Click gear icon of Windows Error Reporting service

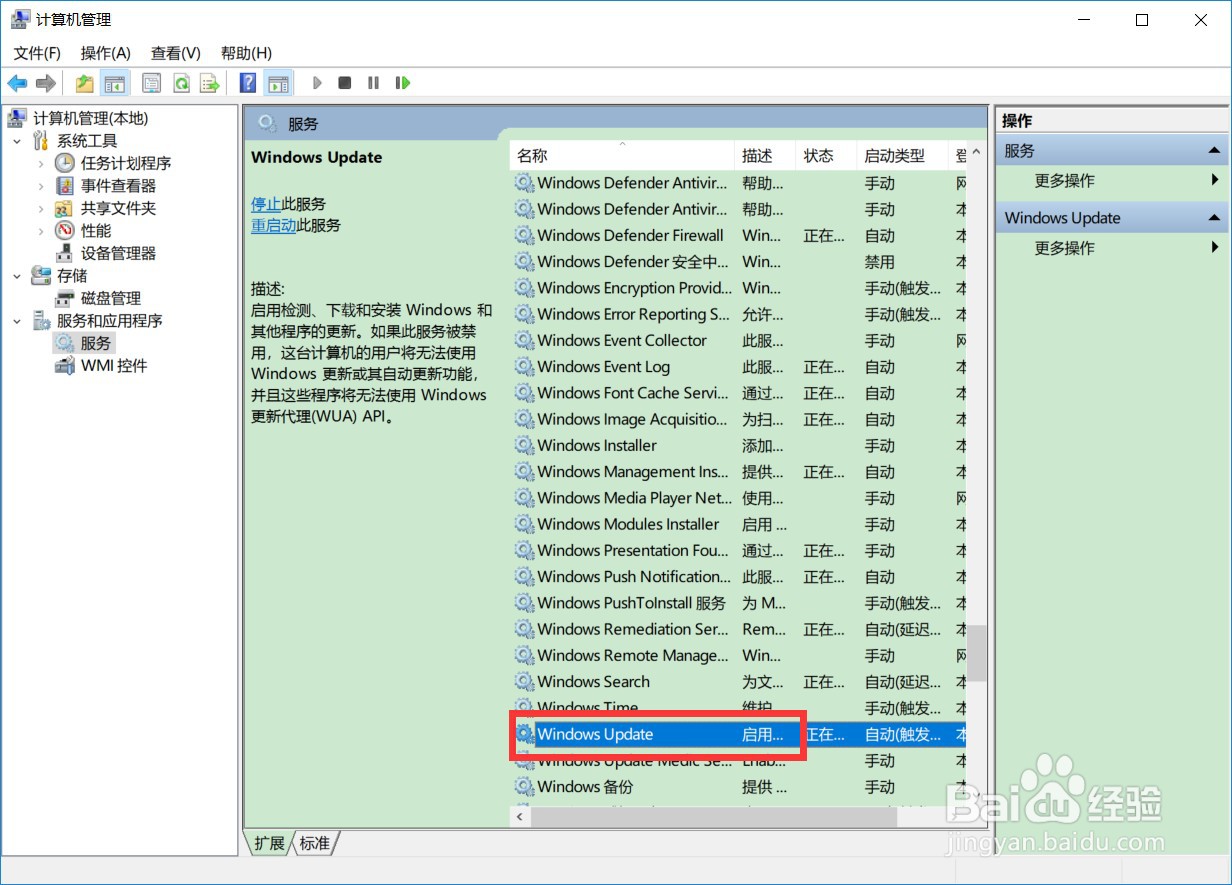pyautogui.click(x=524, y=314)
